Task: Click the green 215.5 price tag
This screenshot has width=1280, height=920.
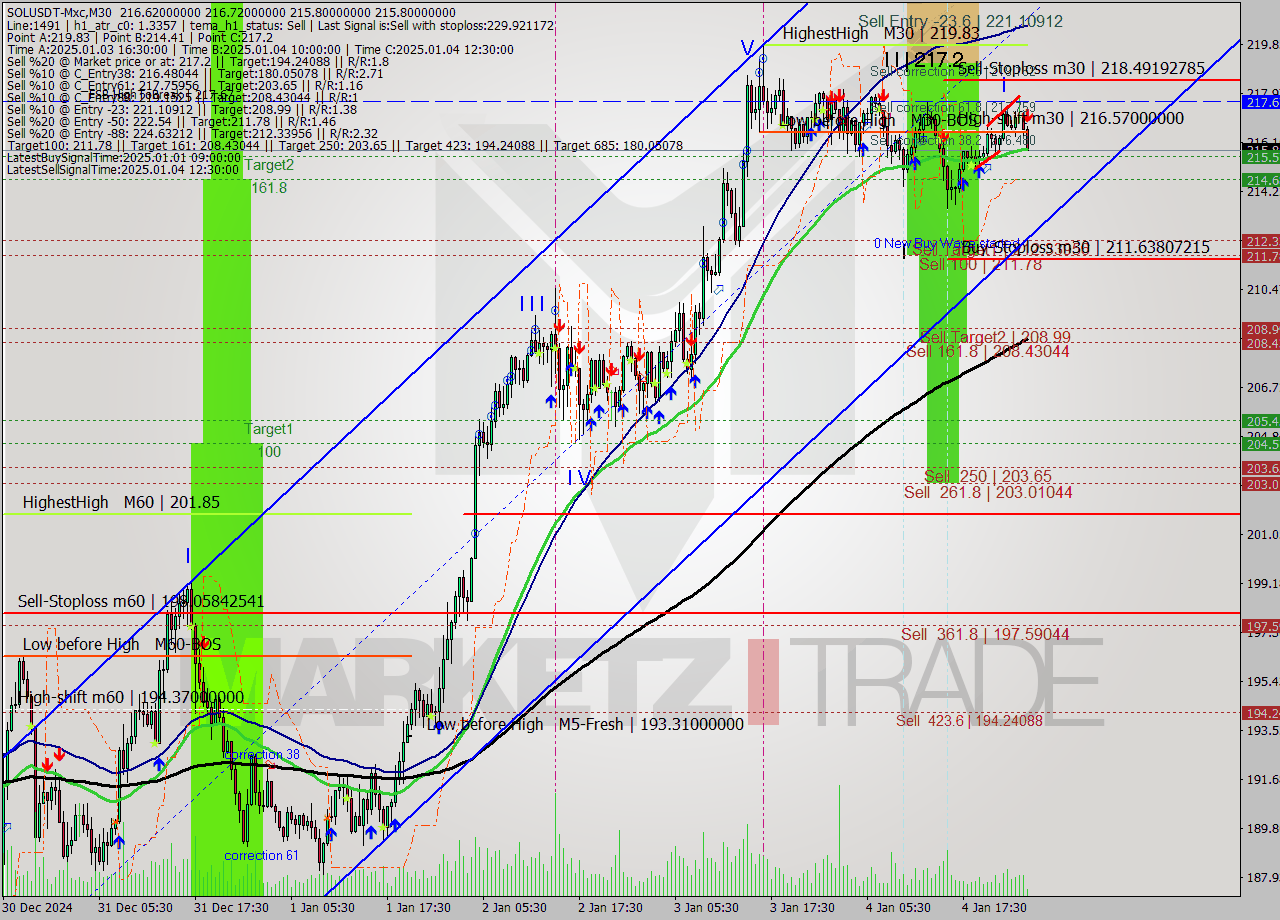Action: 1261,157
